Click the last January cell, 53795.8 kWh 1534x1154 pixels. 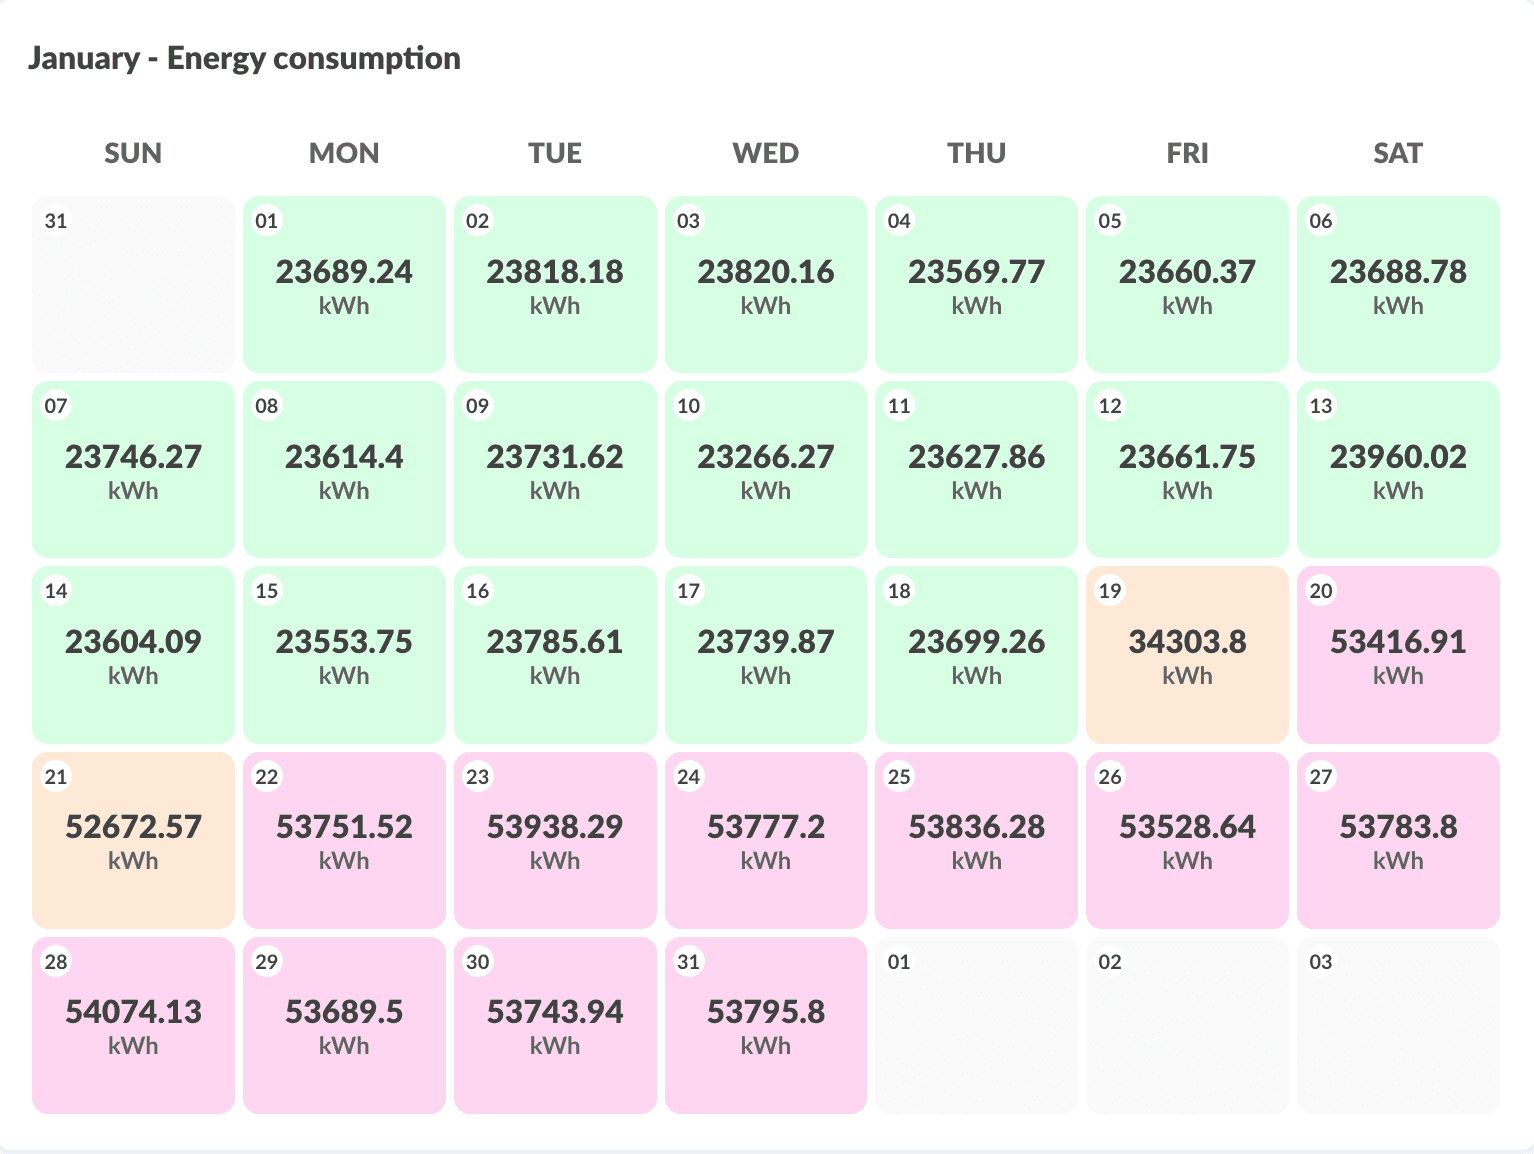(766, 1025)
